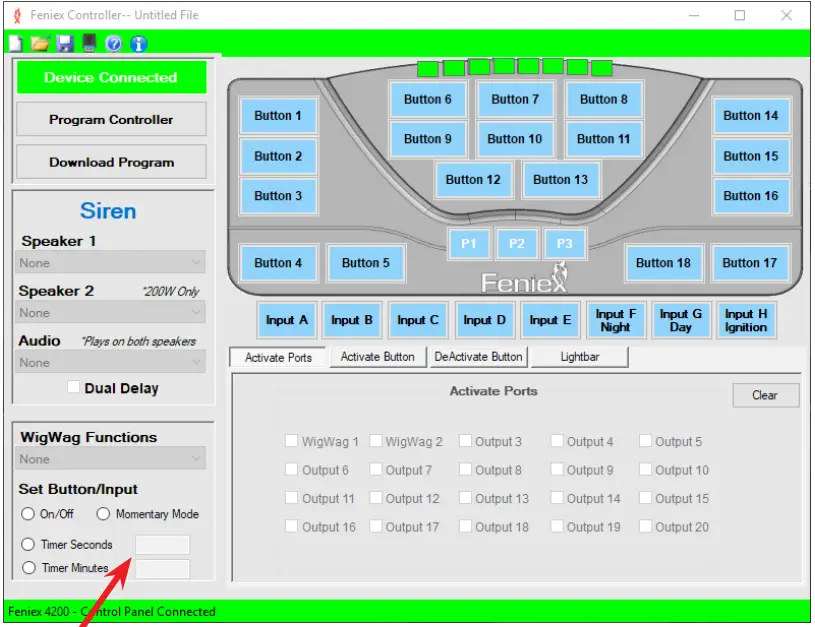Open the Audio dropdown
This screenshot has height=627, width=815.
click(110, 362)
